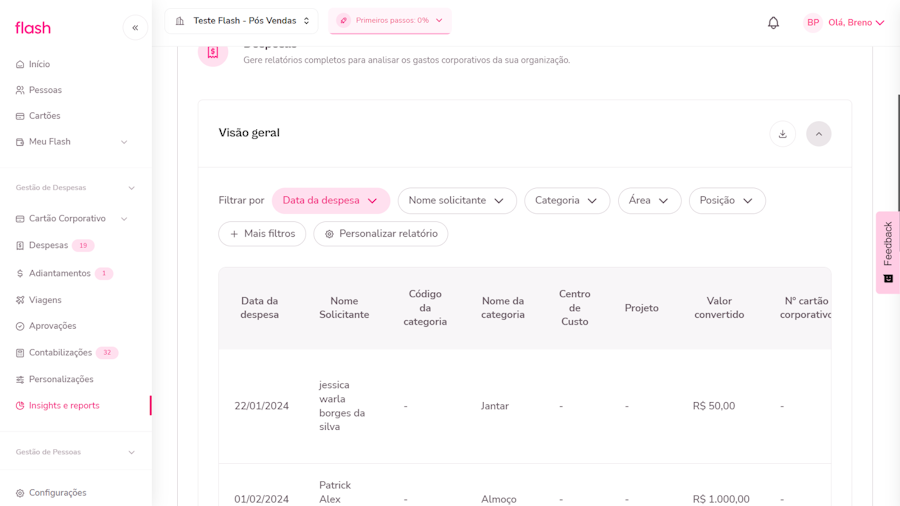The image size is (900, 506).
Task: Click the Mais filtros button
Action: [x=262, y=234]
